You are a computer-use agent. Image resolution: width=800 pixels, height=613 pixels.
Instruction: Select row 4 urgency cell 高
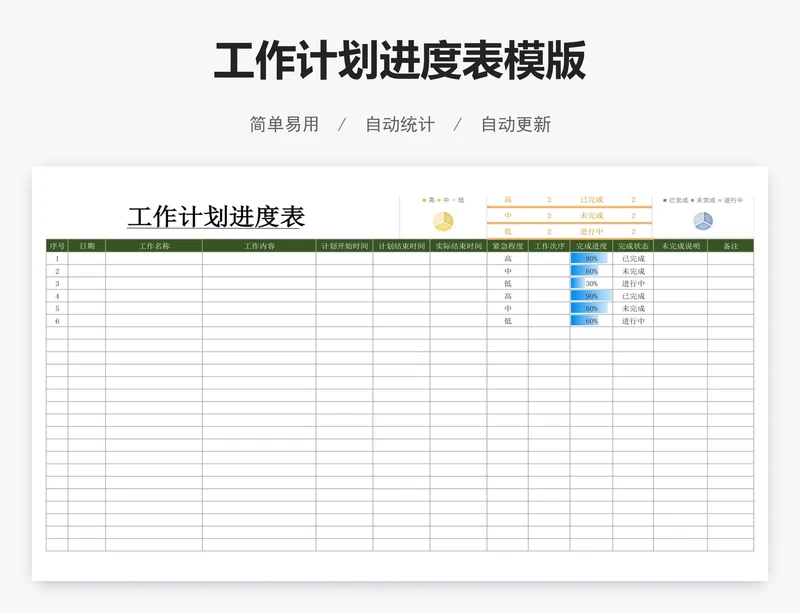click(508, 296)
